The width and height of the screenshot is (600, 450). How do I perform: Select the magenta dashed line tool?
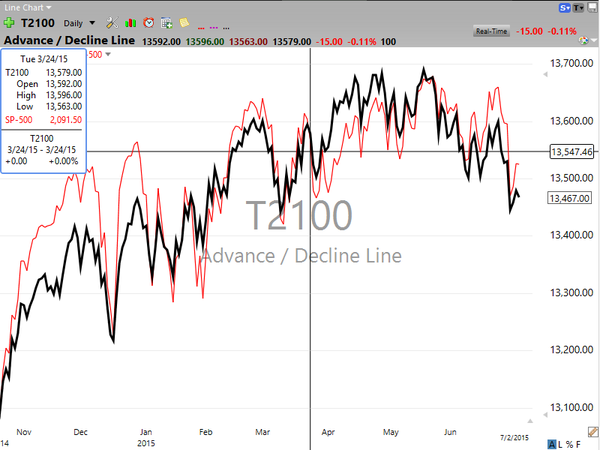pos(214,28)
